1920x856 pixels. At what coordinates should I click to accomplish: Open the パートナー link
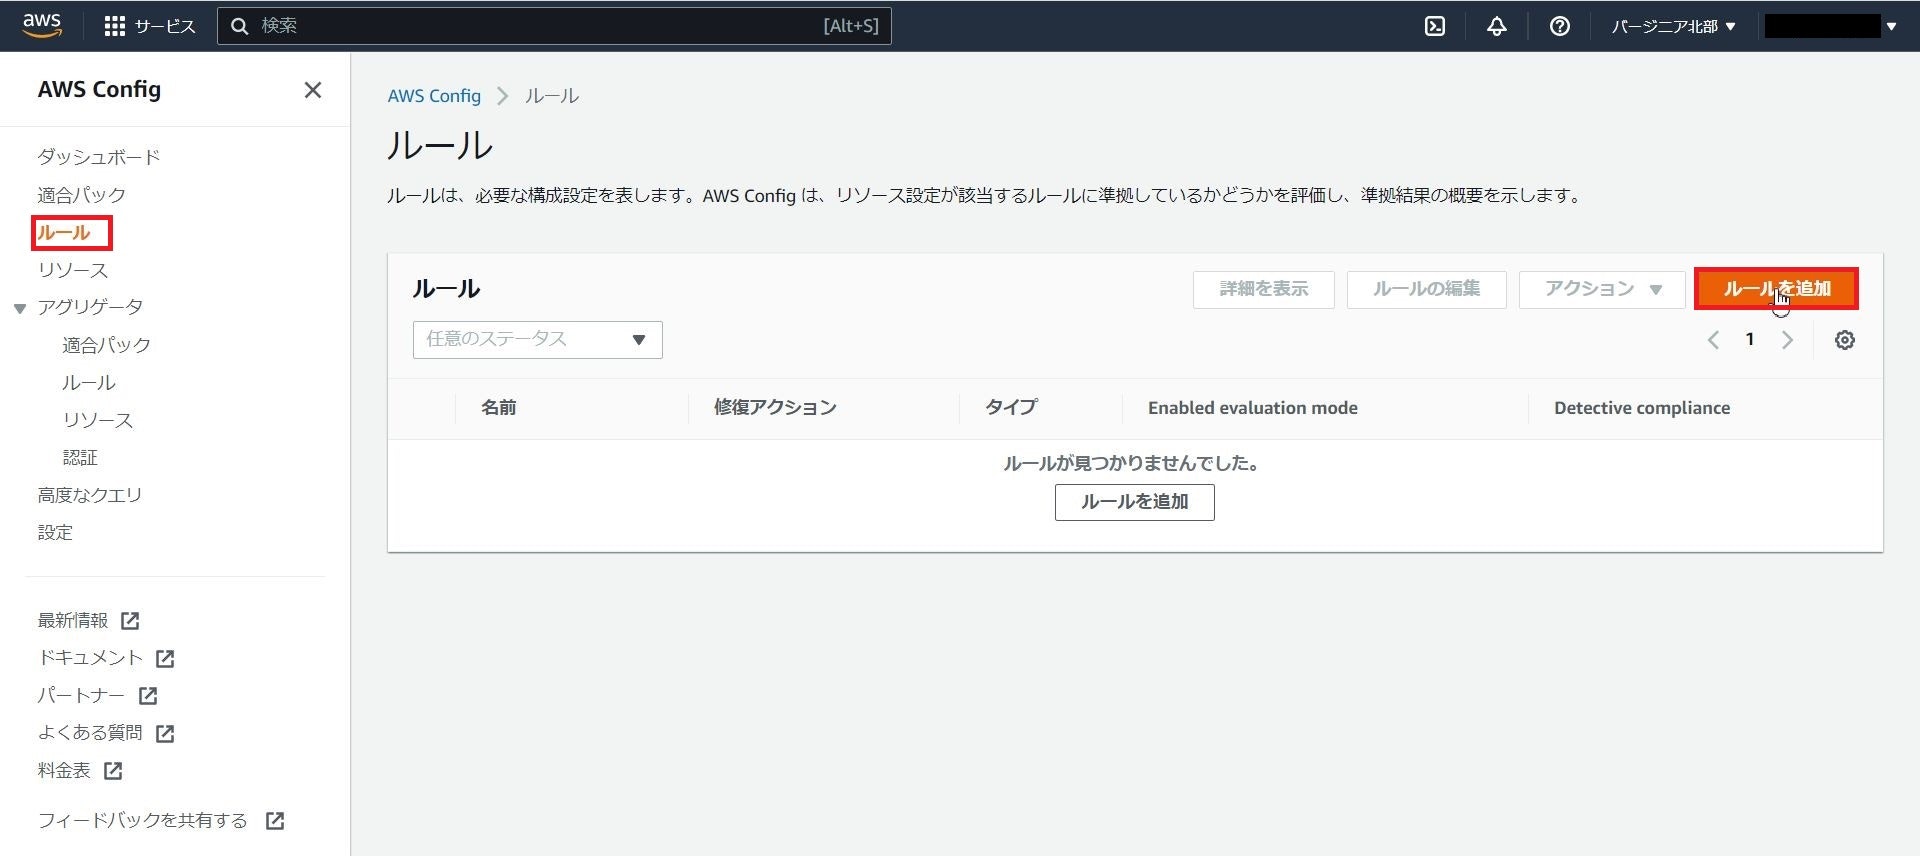click(x=81, y=696)
